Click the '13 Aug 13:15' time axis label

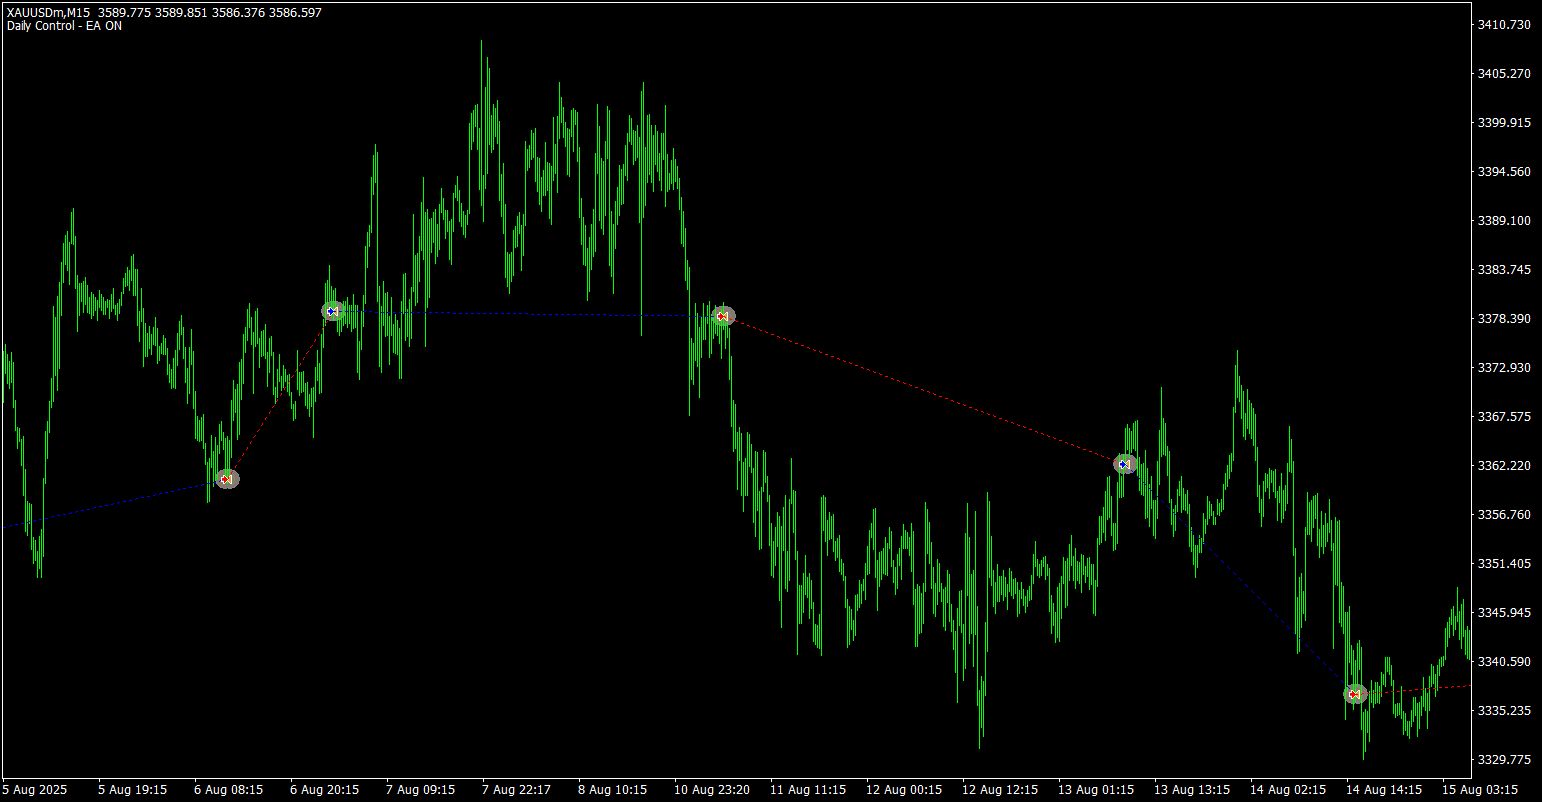pos(1192,789)
